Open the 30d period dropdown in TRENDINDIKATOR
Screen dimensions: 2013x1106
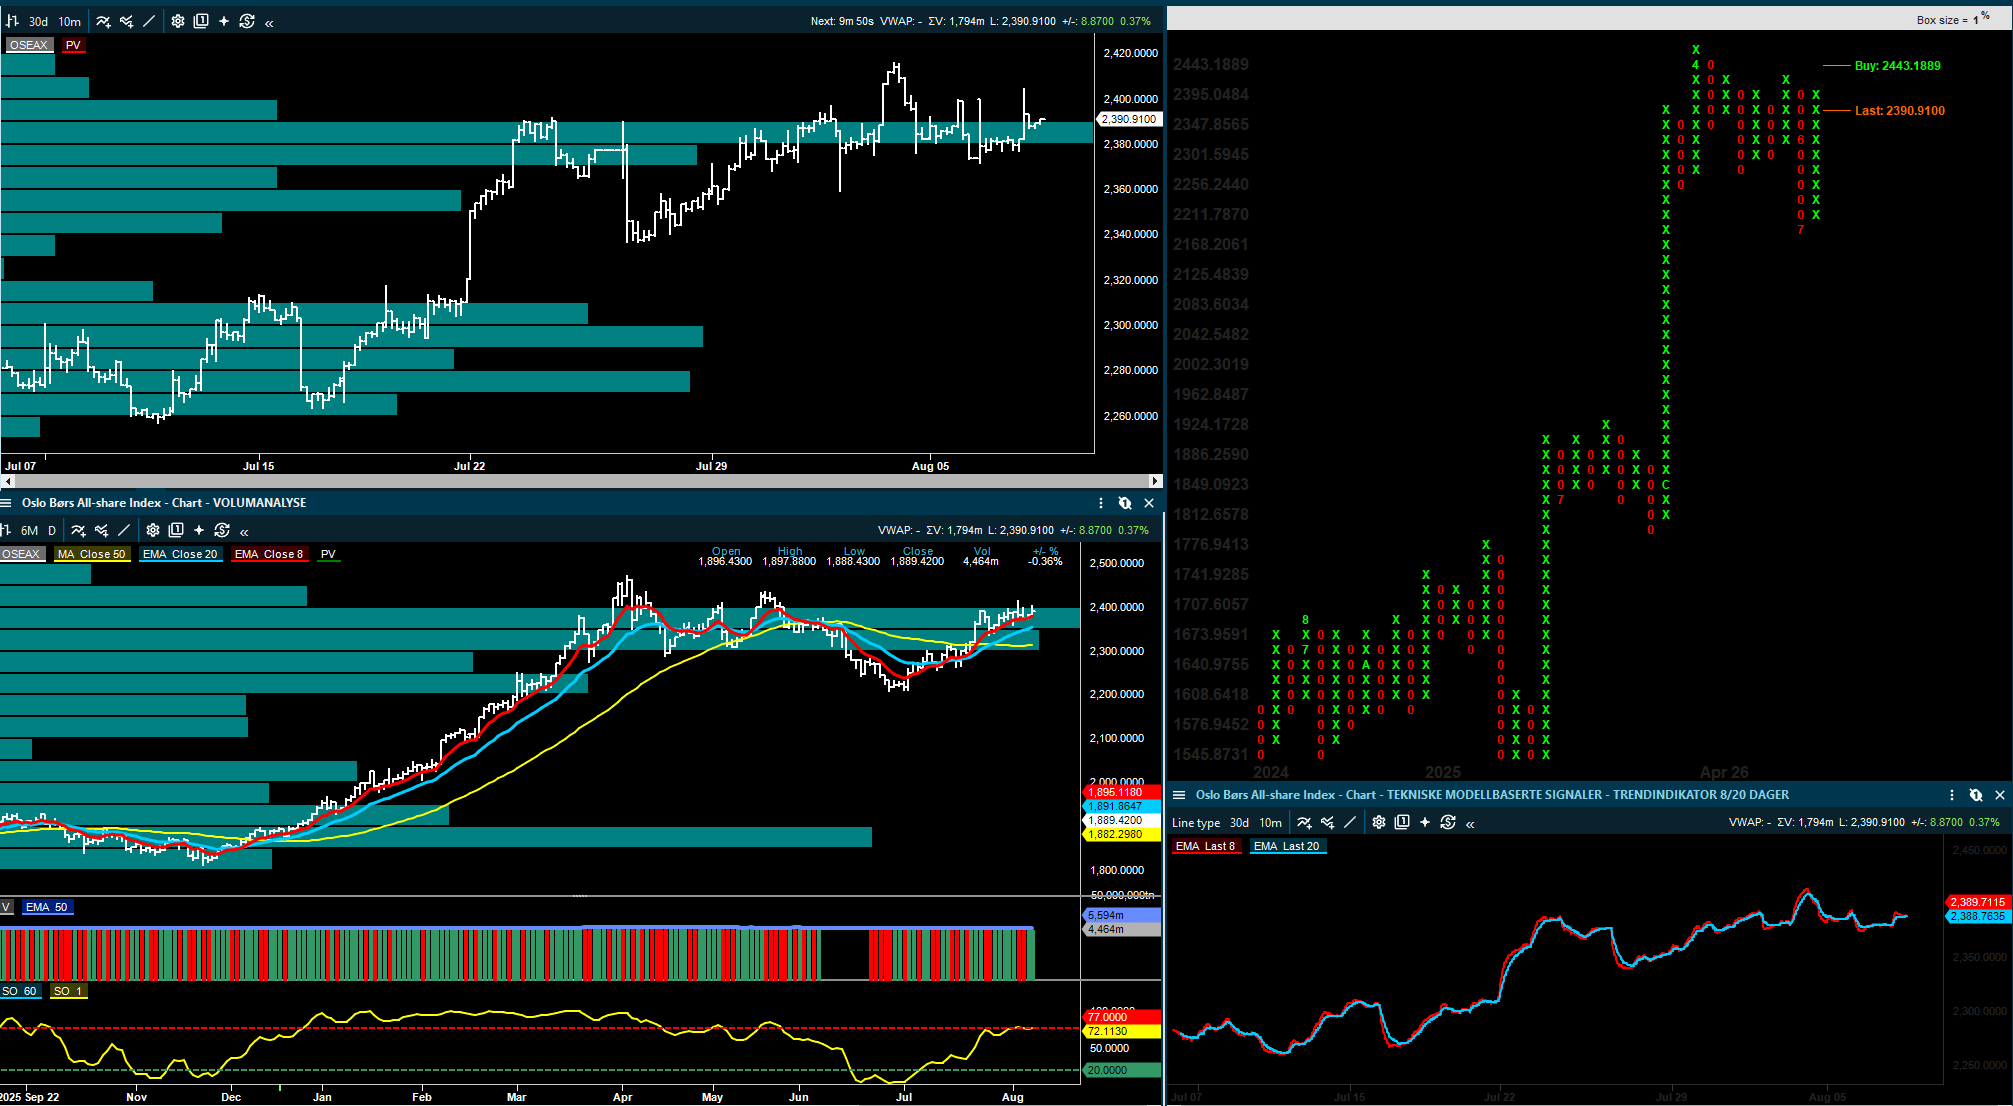tap(1239, 823)
